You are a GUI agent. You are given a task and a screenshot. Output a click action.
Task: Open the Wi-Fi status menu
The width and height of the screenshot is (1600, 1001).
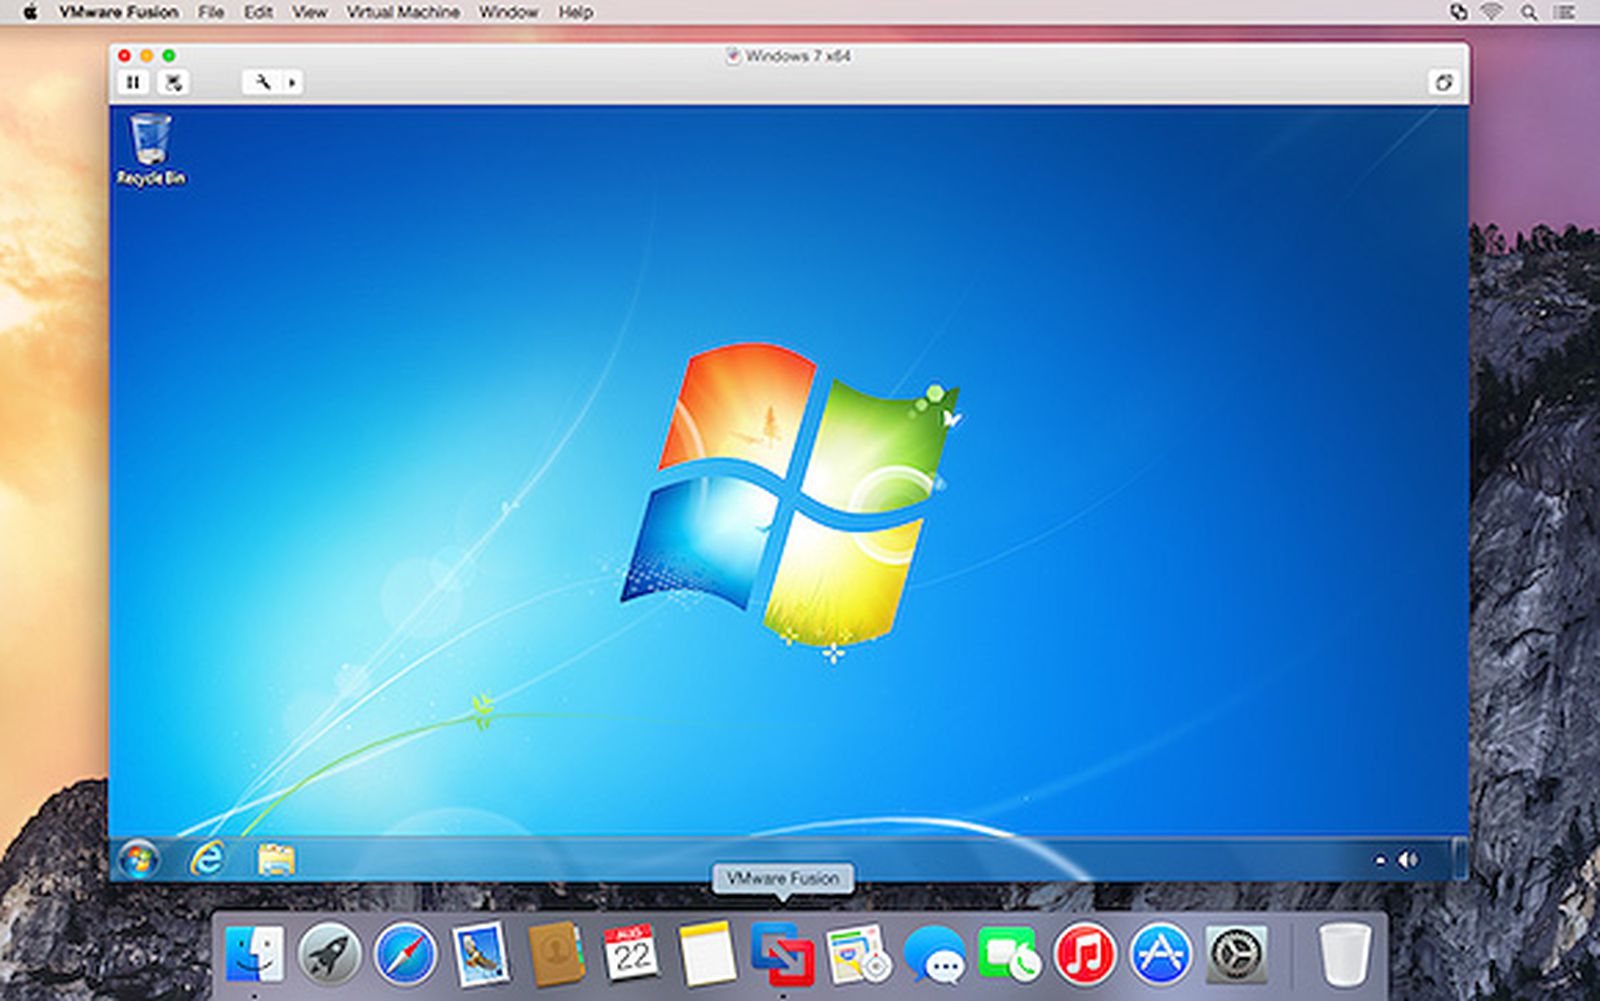[1493, 12]
